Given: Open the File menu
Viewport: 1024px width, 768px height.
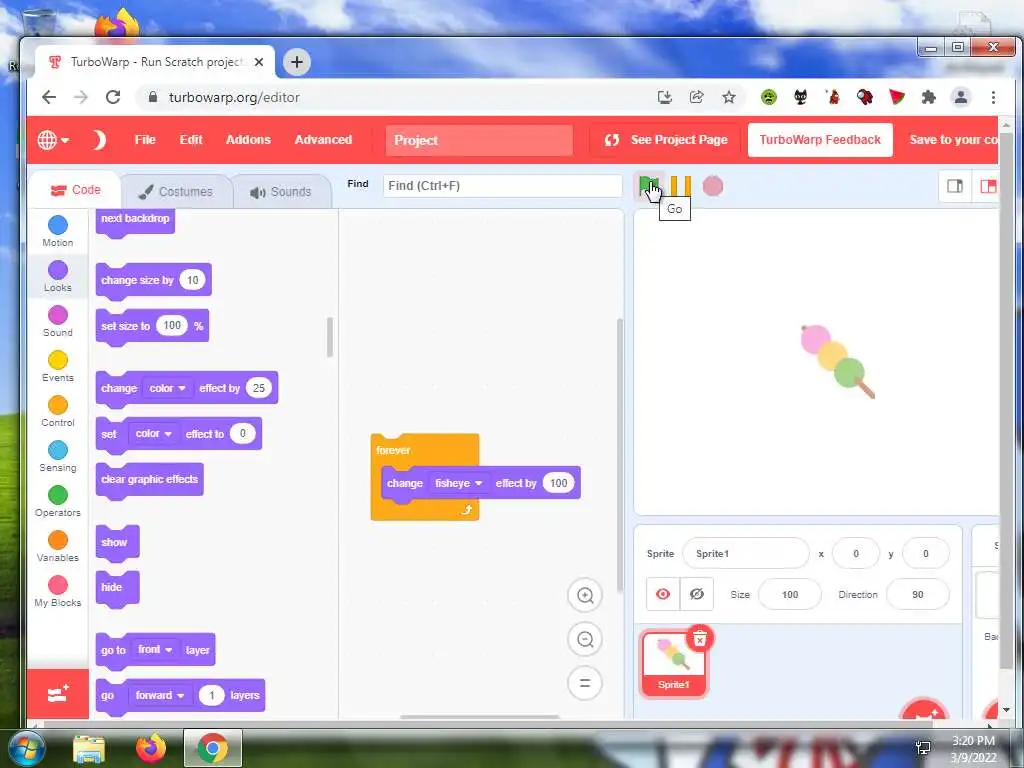Looking at the screenshot, I should coord(145,140).
